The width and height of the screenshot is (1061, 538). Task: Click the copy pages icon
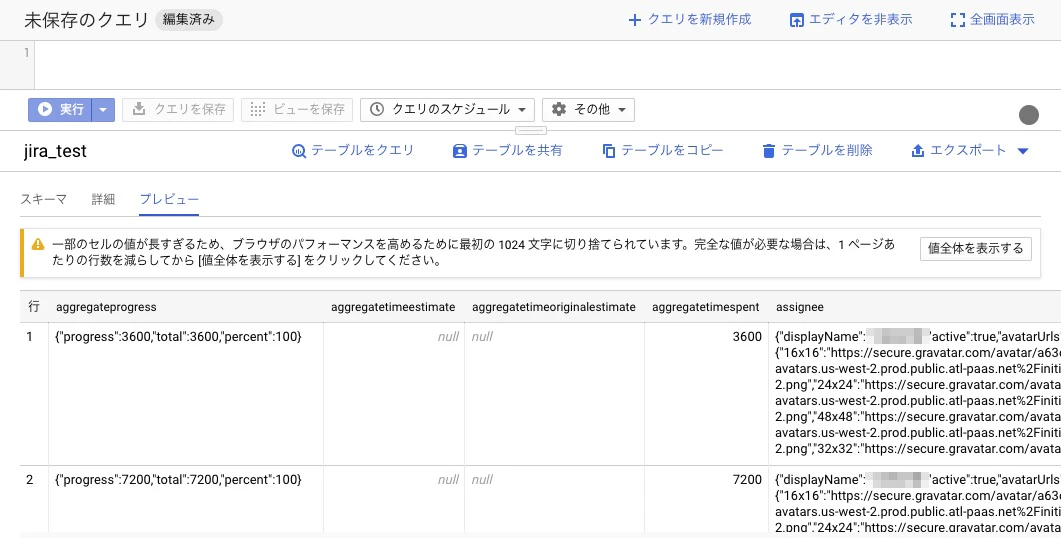608,151
